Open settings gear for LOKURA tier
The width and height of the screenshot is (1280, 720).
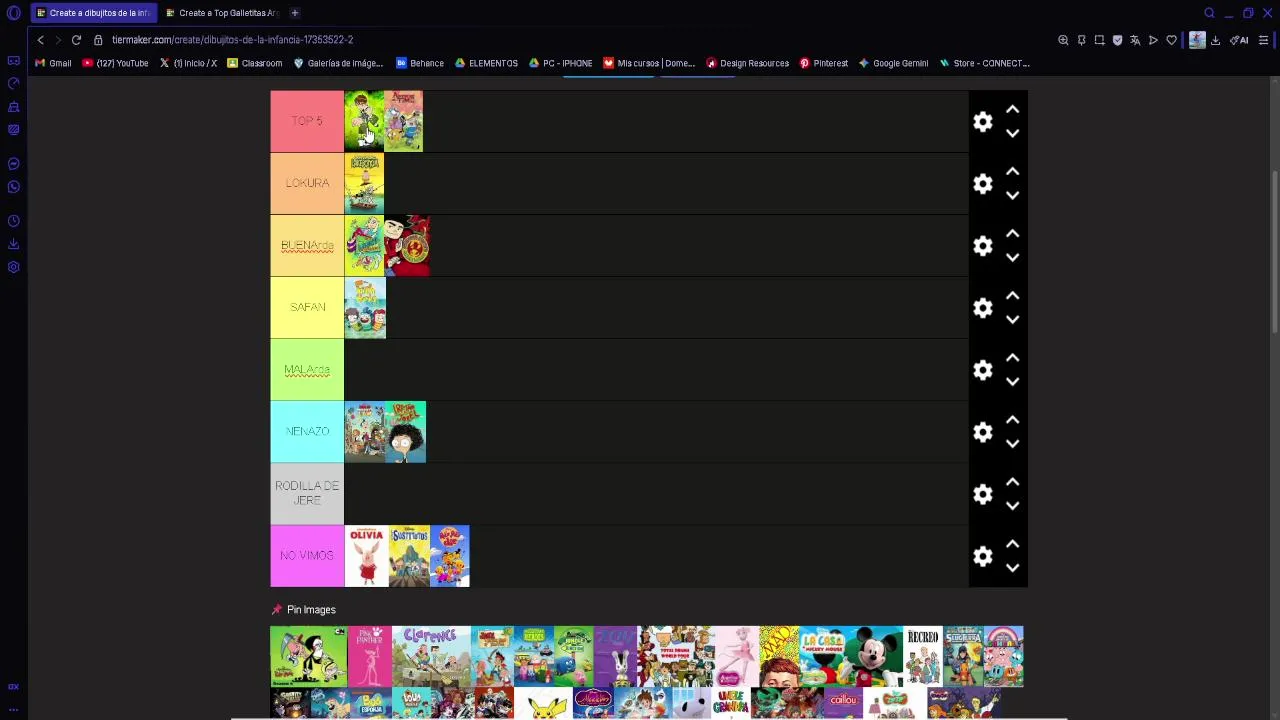pyautogui.click(x=983, y=183)
